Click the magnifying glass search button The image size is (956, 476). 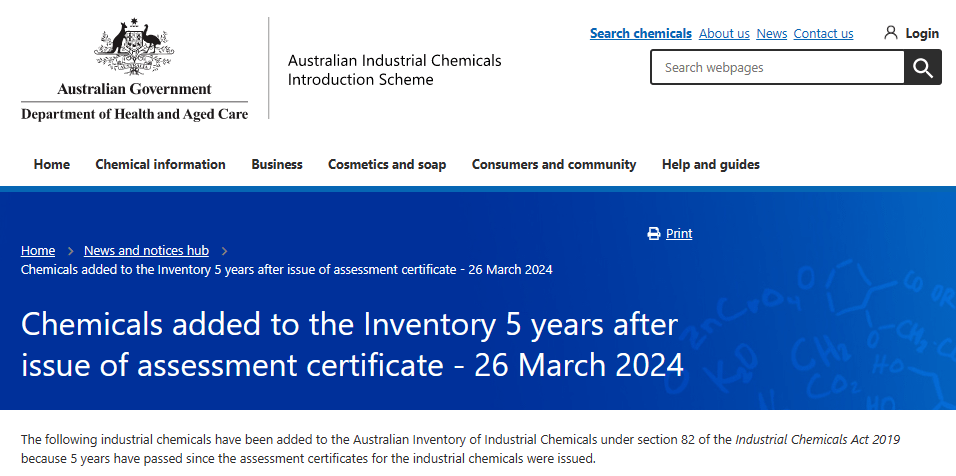pyautogui.click(x=923, y=68)
